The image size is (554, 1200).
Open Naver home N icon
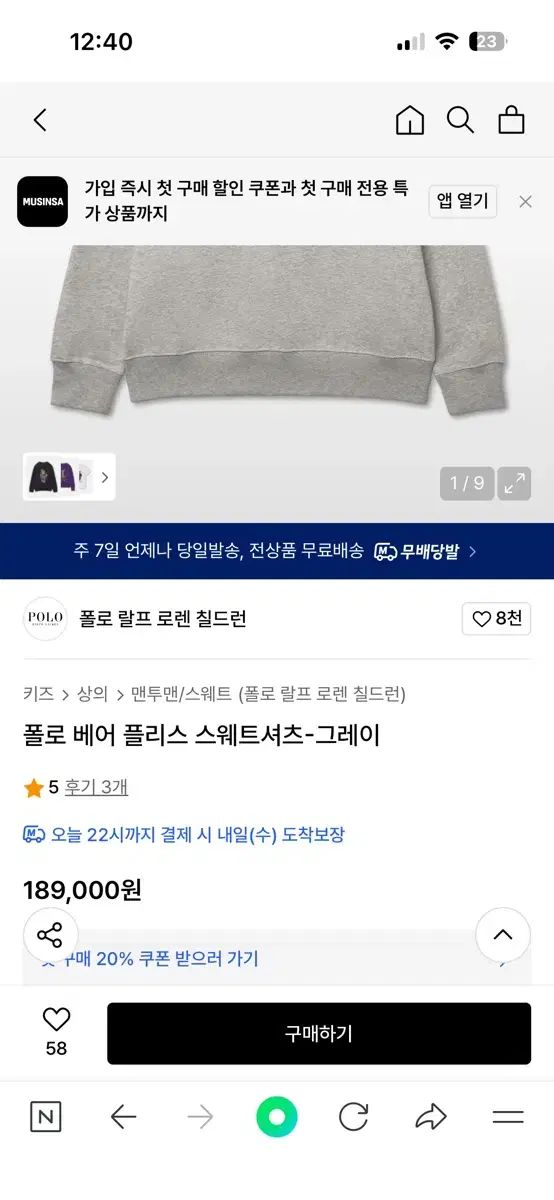coord(45,1117)
